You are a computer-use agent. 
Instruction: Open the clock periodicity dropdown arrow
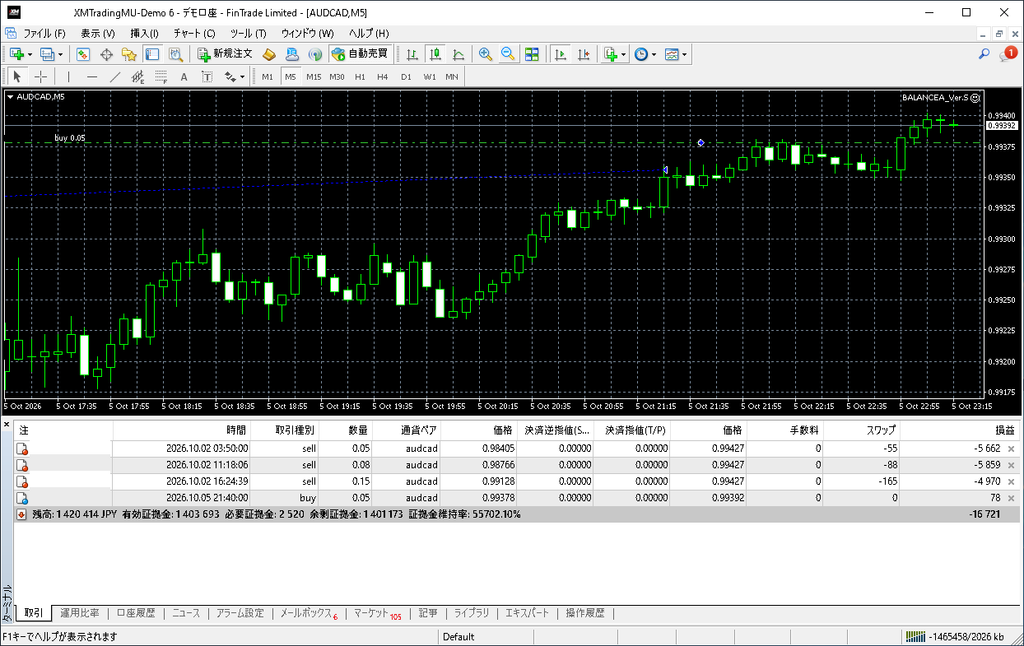click(654, 55)
